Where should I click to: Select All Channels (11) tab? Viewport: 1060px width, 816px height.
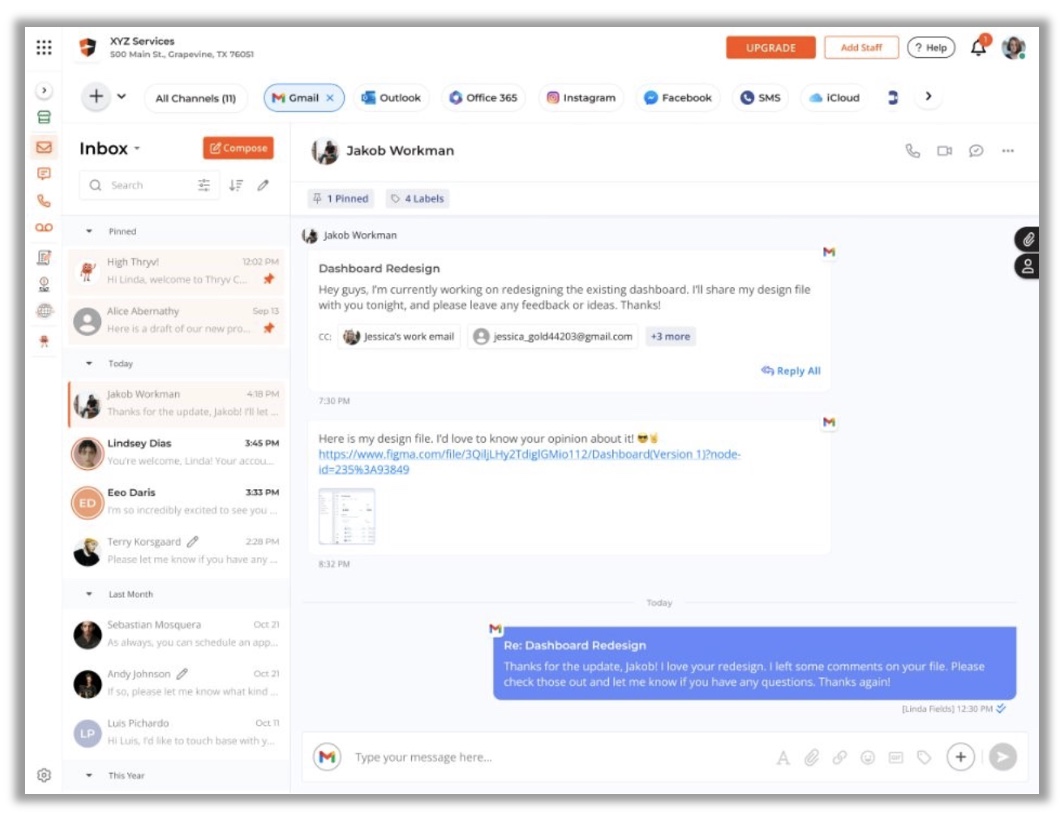tap(196, 98)
